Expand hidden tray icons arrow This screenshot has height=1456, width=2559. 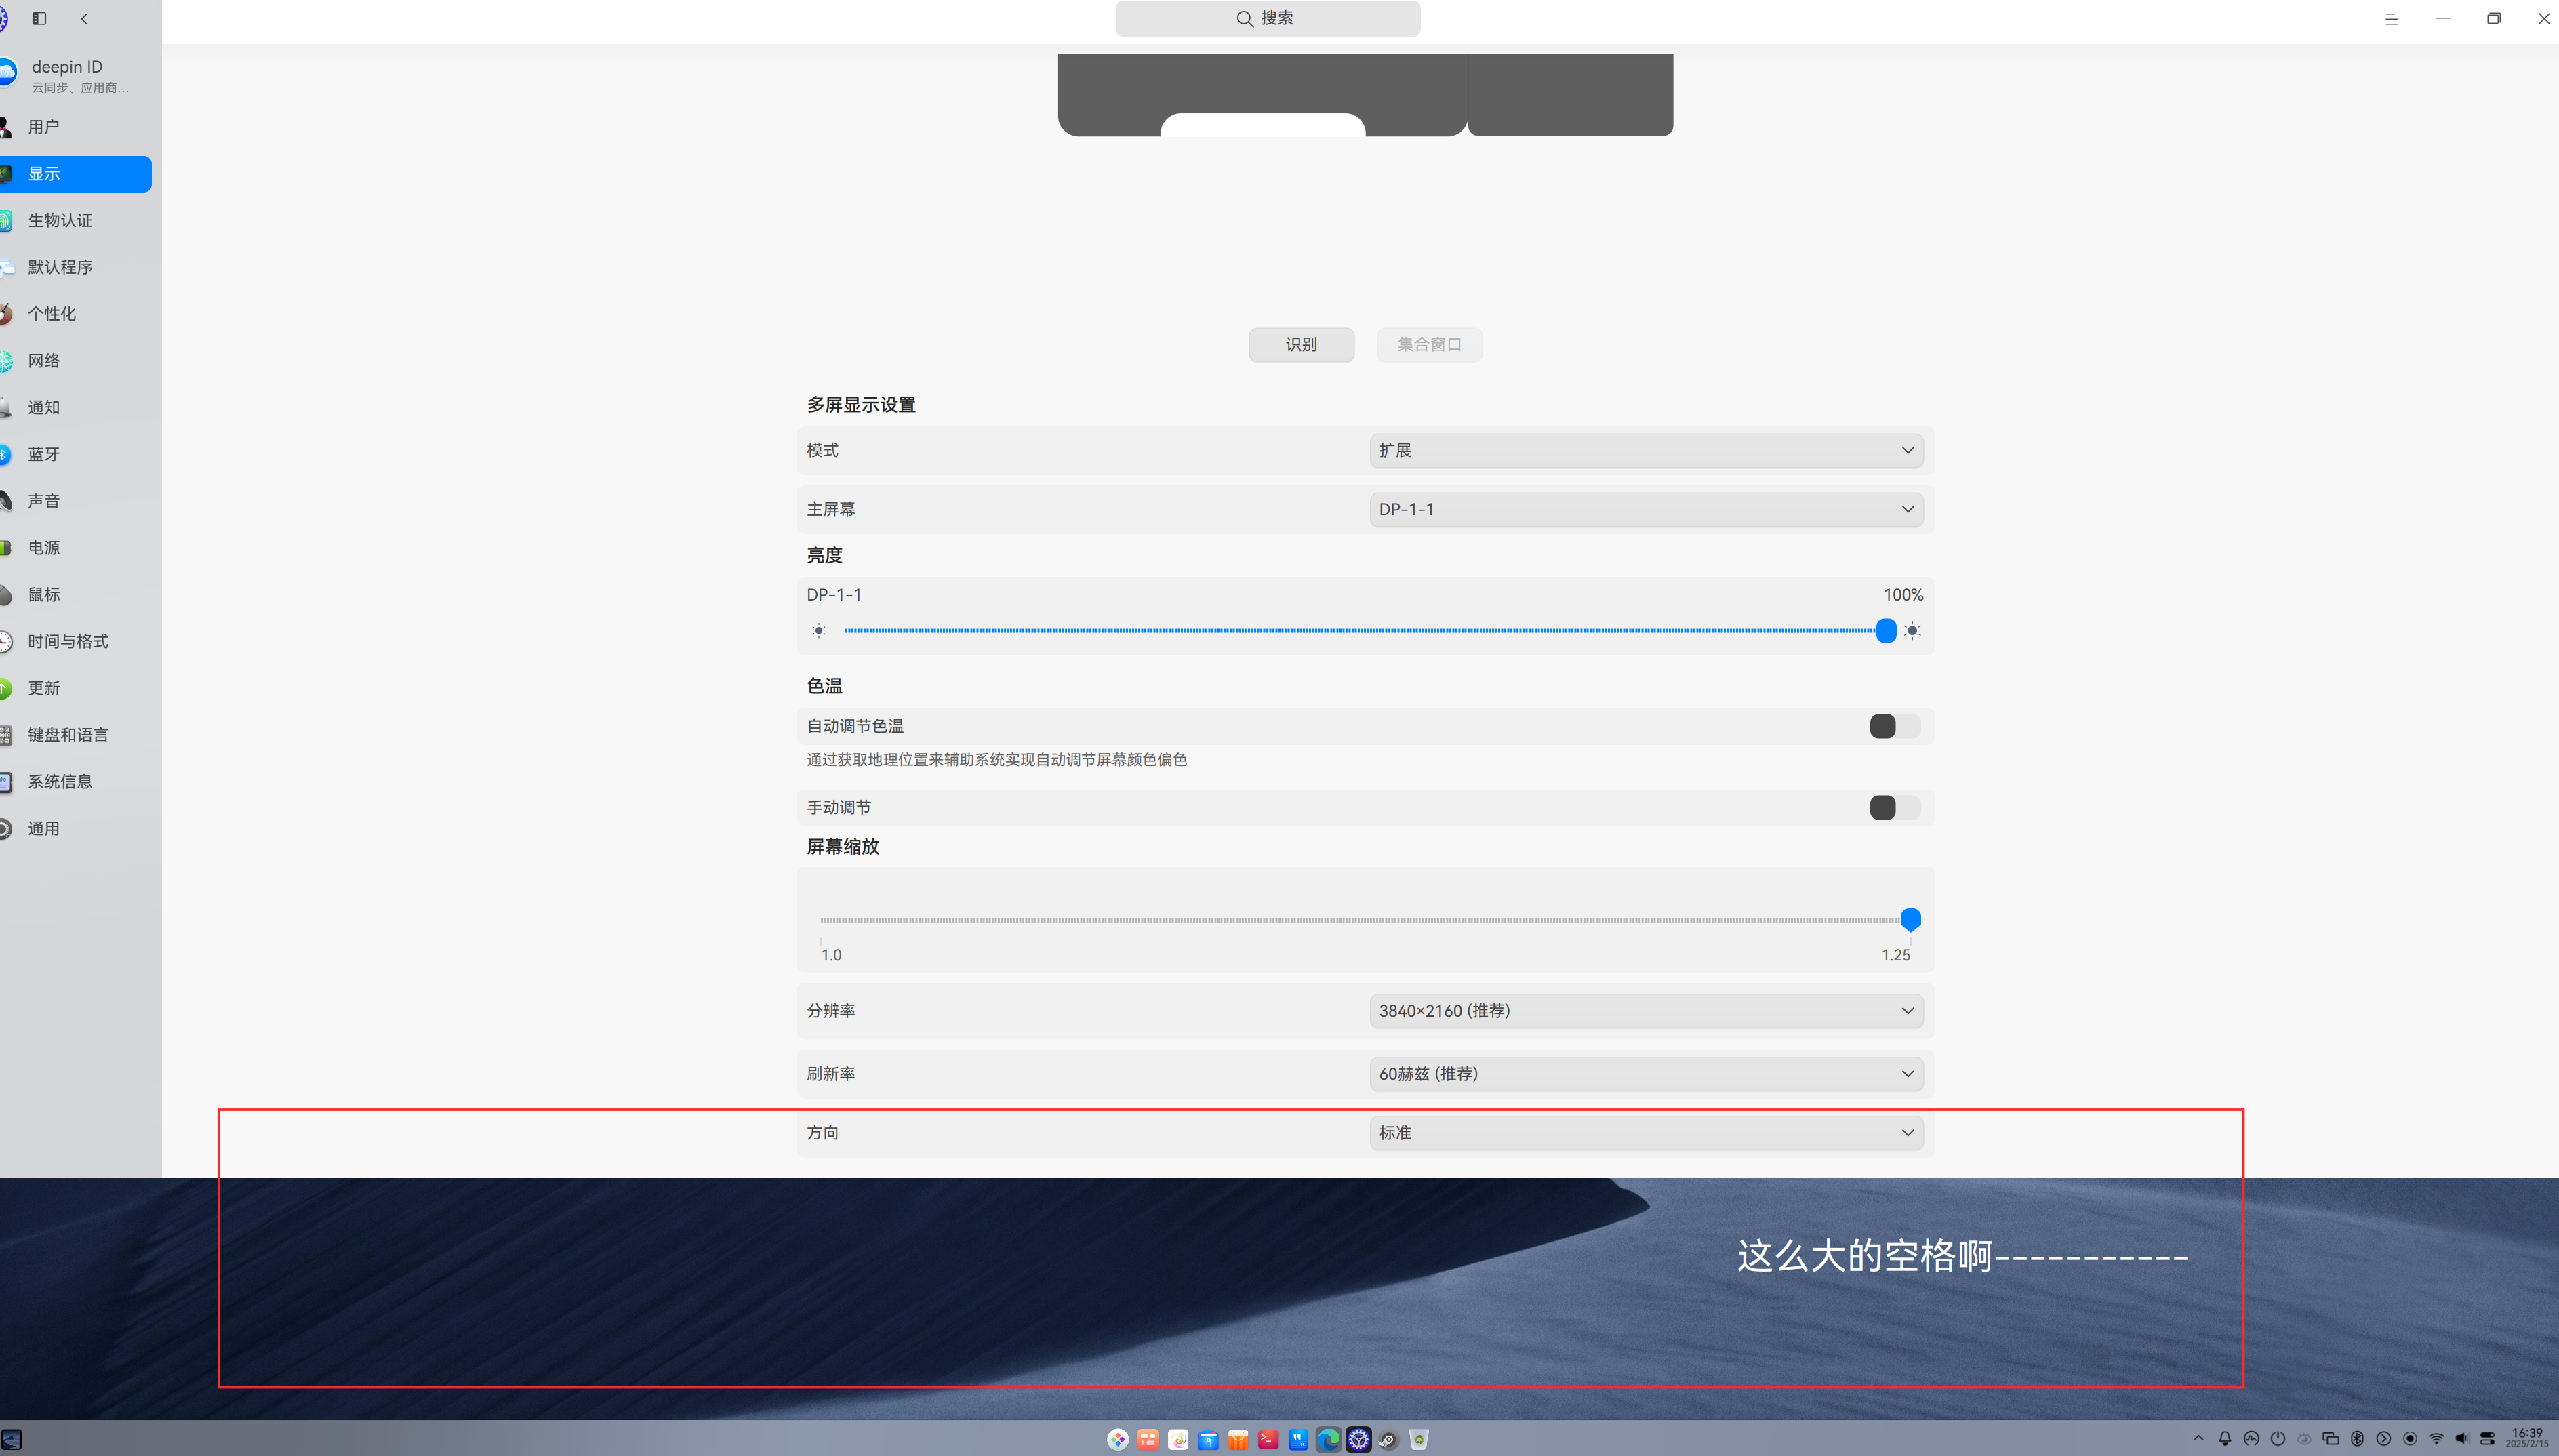point(2199,1439)
